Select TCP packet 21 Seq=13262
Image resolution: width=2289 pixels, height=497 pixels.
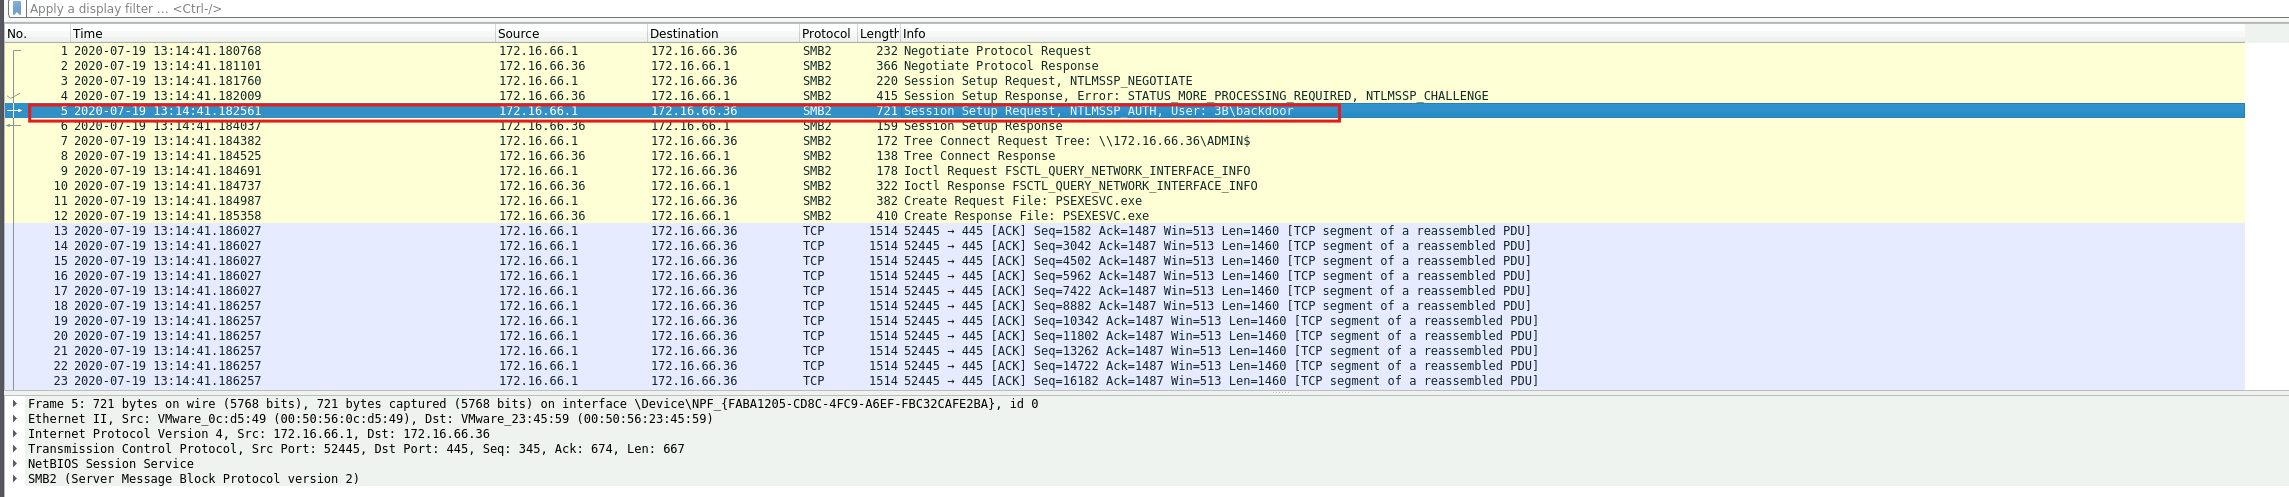(1125, 351)
